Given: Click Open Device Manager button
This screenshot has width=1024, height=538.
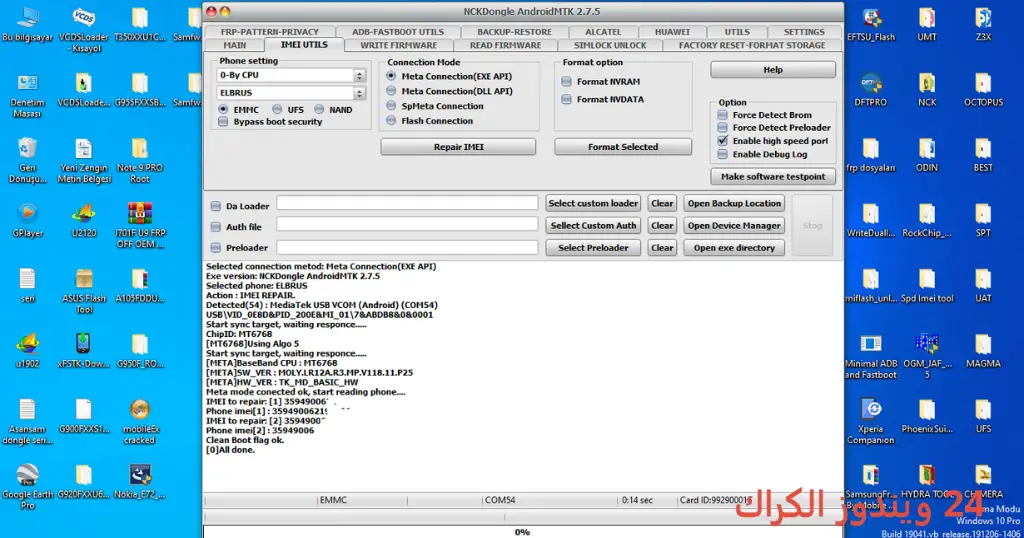Looking at the screenshot, I should [x=734, y=225].
